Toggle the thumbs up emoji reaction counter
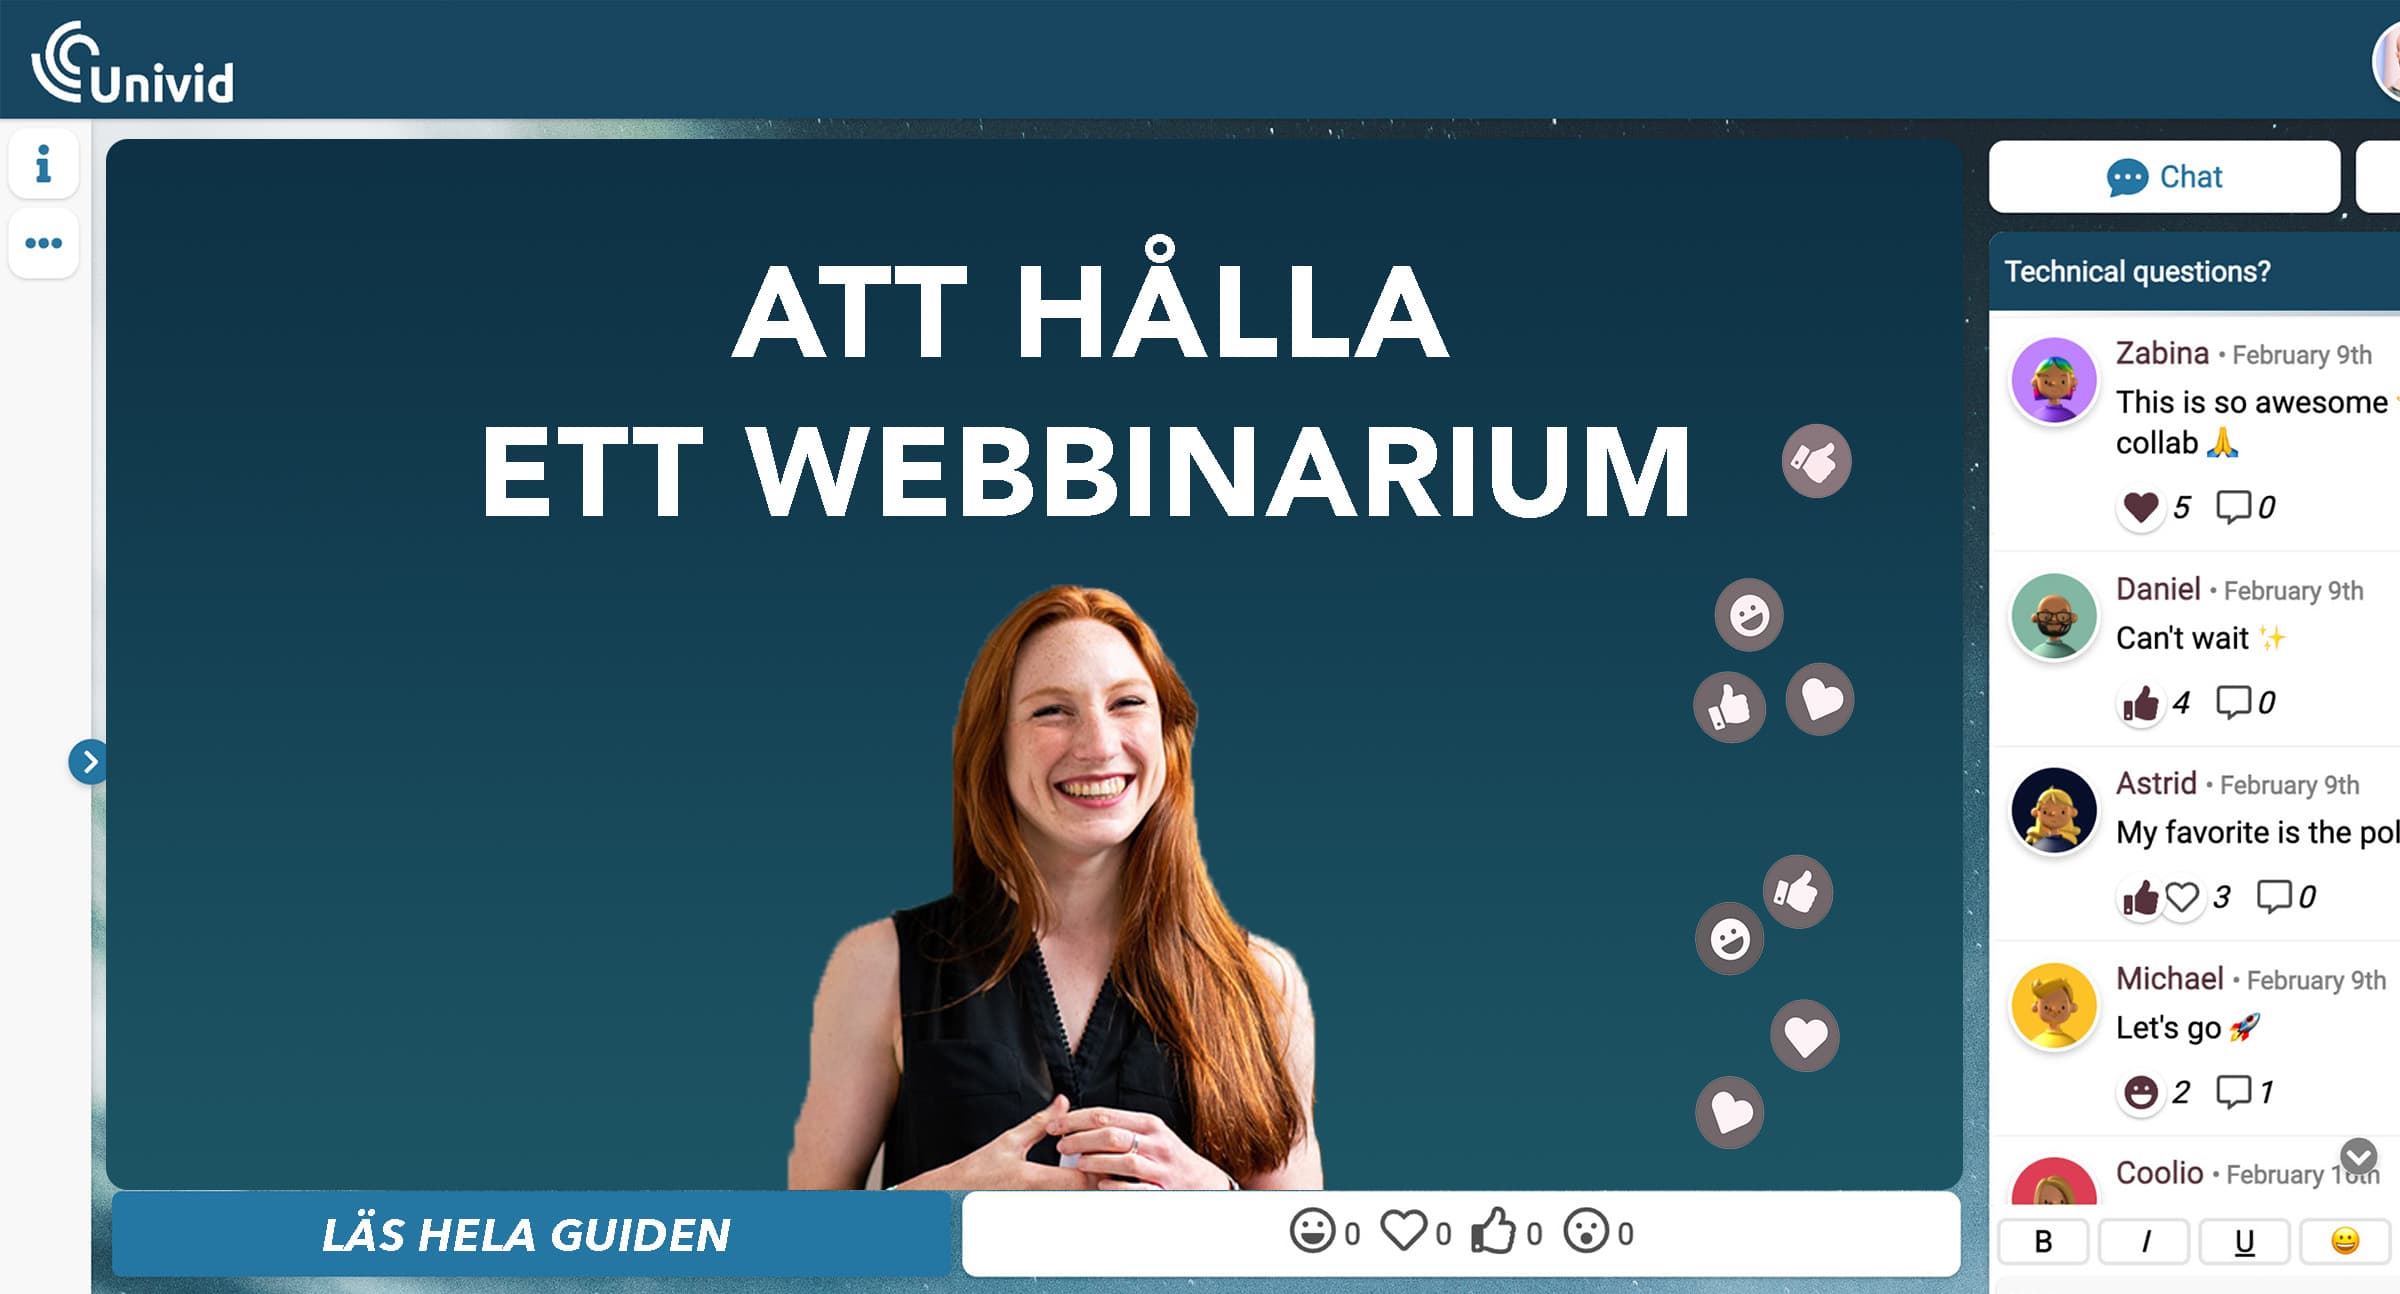Screen dimensions: 2400x1294 1457,1233
